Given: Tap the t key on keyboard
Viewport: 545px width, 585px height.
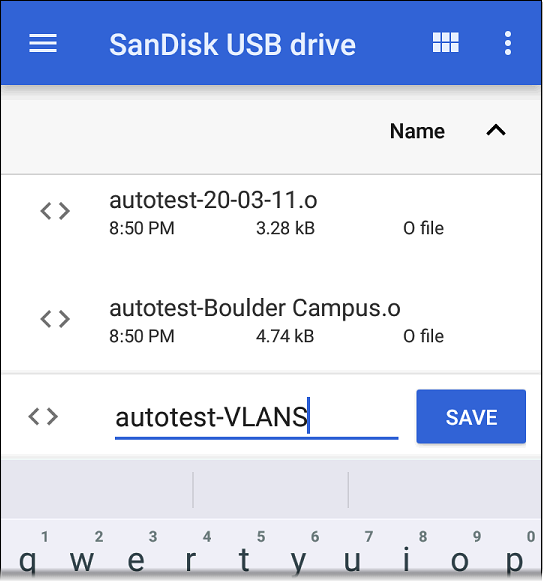Looking at the screenshot, I should (x=244, y=556).
